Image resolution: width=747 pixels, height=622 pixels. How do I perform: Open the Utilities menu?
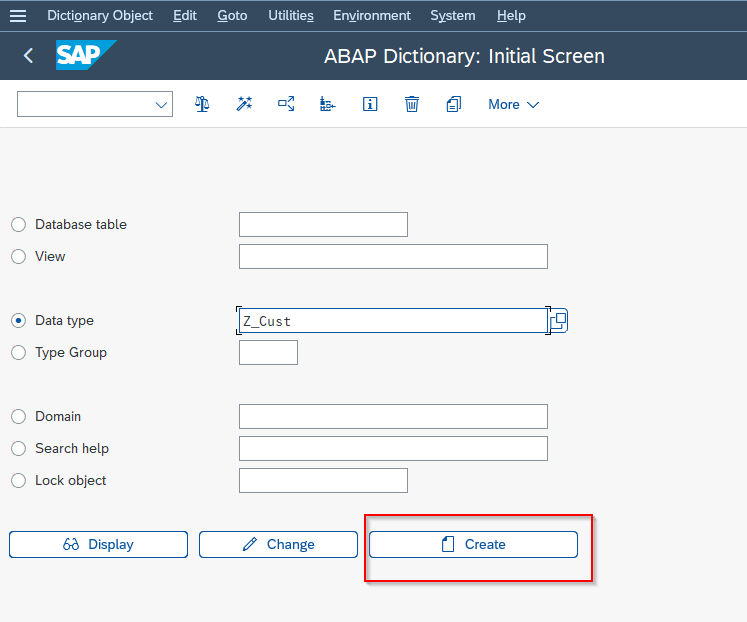point(290,16)
